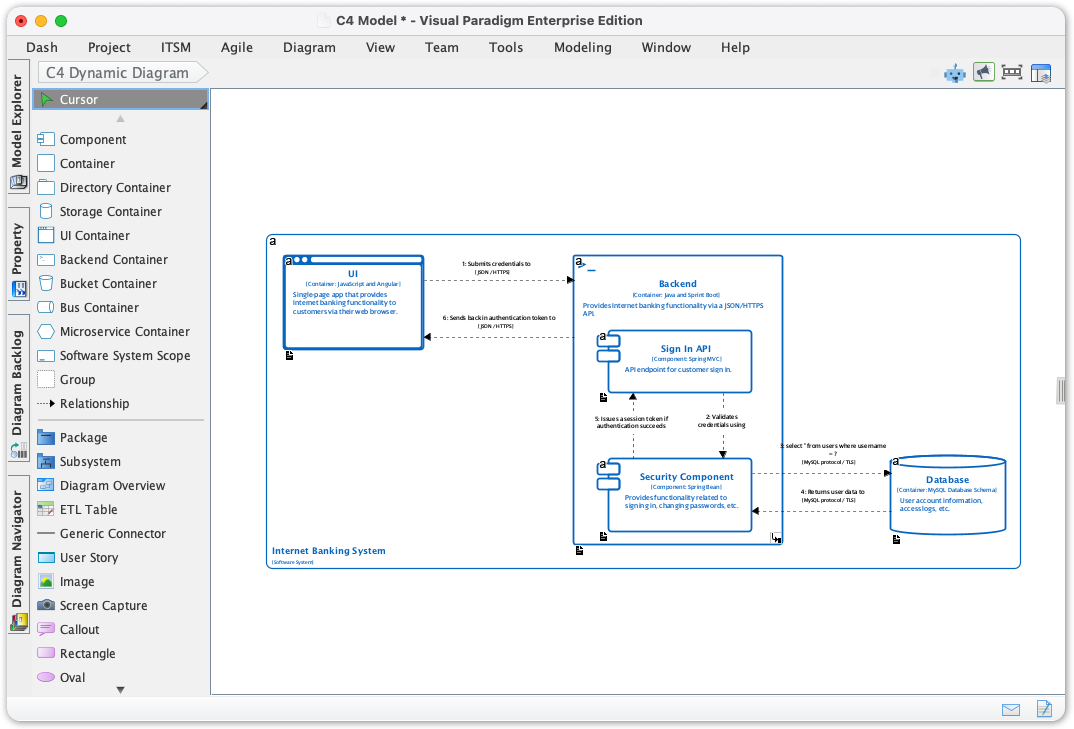Click the vertical scrollbar beside the diagram
The image size is (1074, 729).
[1060, 391]
